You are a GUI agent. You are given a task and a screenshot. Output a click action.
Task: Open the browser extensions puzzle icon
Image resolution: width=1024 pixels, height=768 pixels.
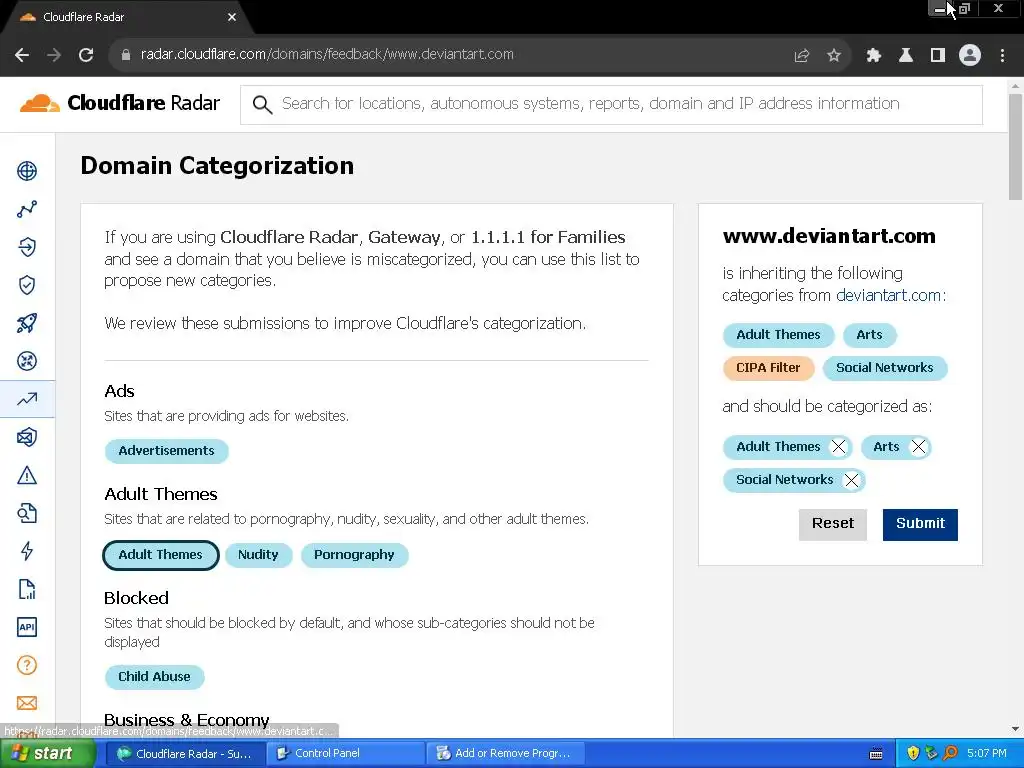(x=873, y=56)
